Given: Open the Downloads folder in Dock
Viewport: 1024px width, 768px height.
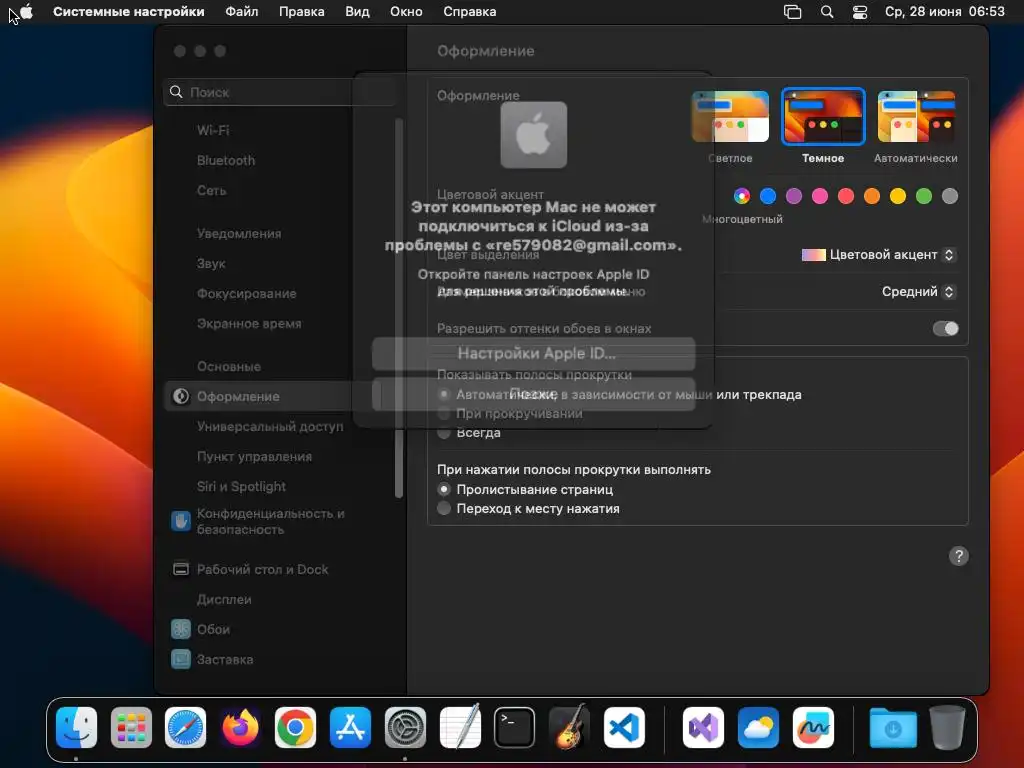Looking at the screenshot, I should point(893,727).
